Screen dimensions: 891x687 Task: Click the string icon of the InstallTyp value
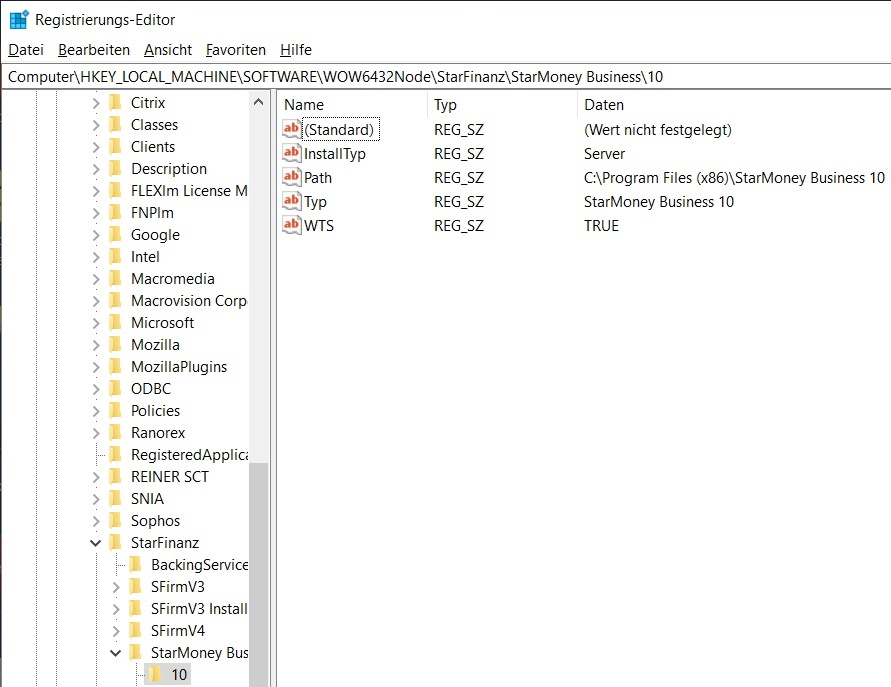[x=292, y=153]
